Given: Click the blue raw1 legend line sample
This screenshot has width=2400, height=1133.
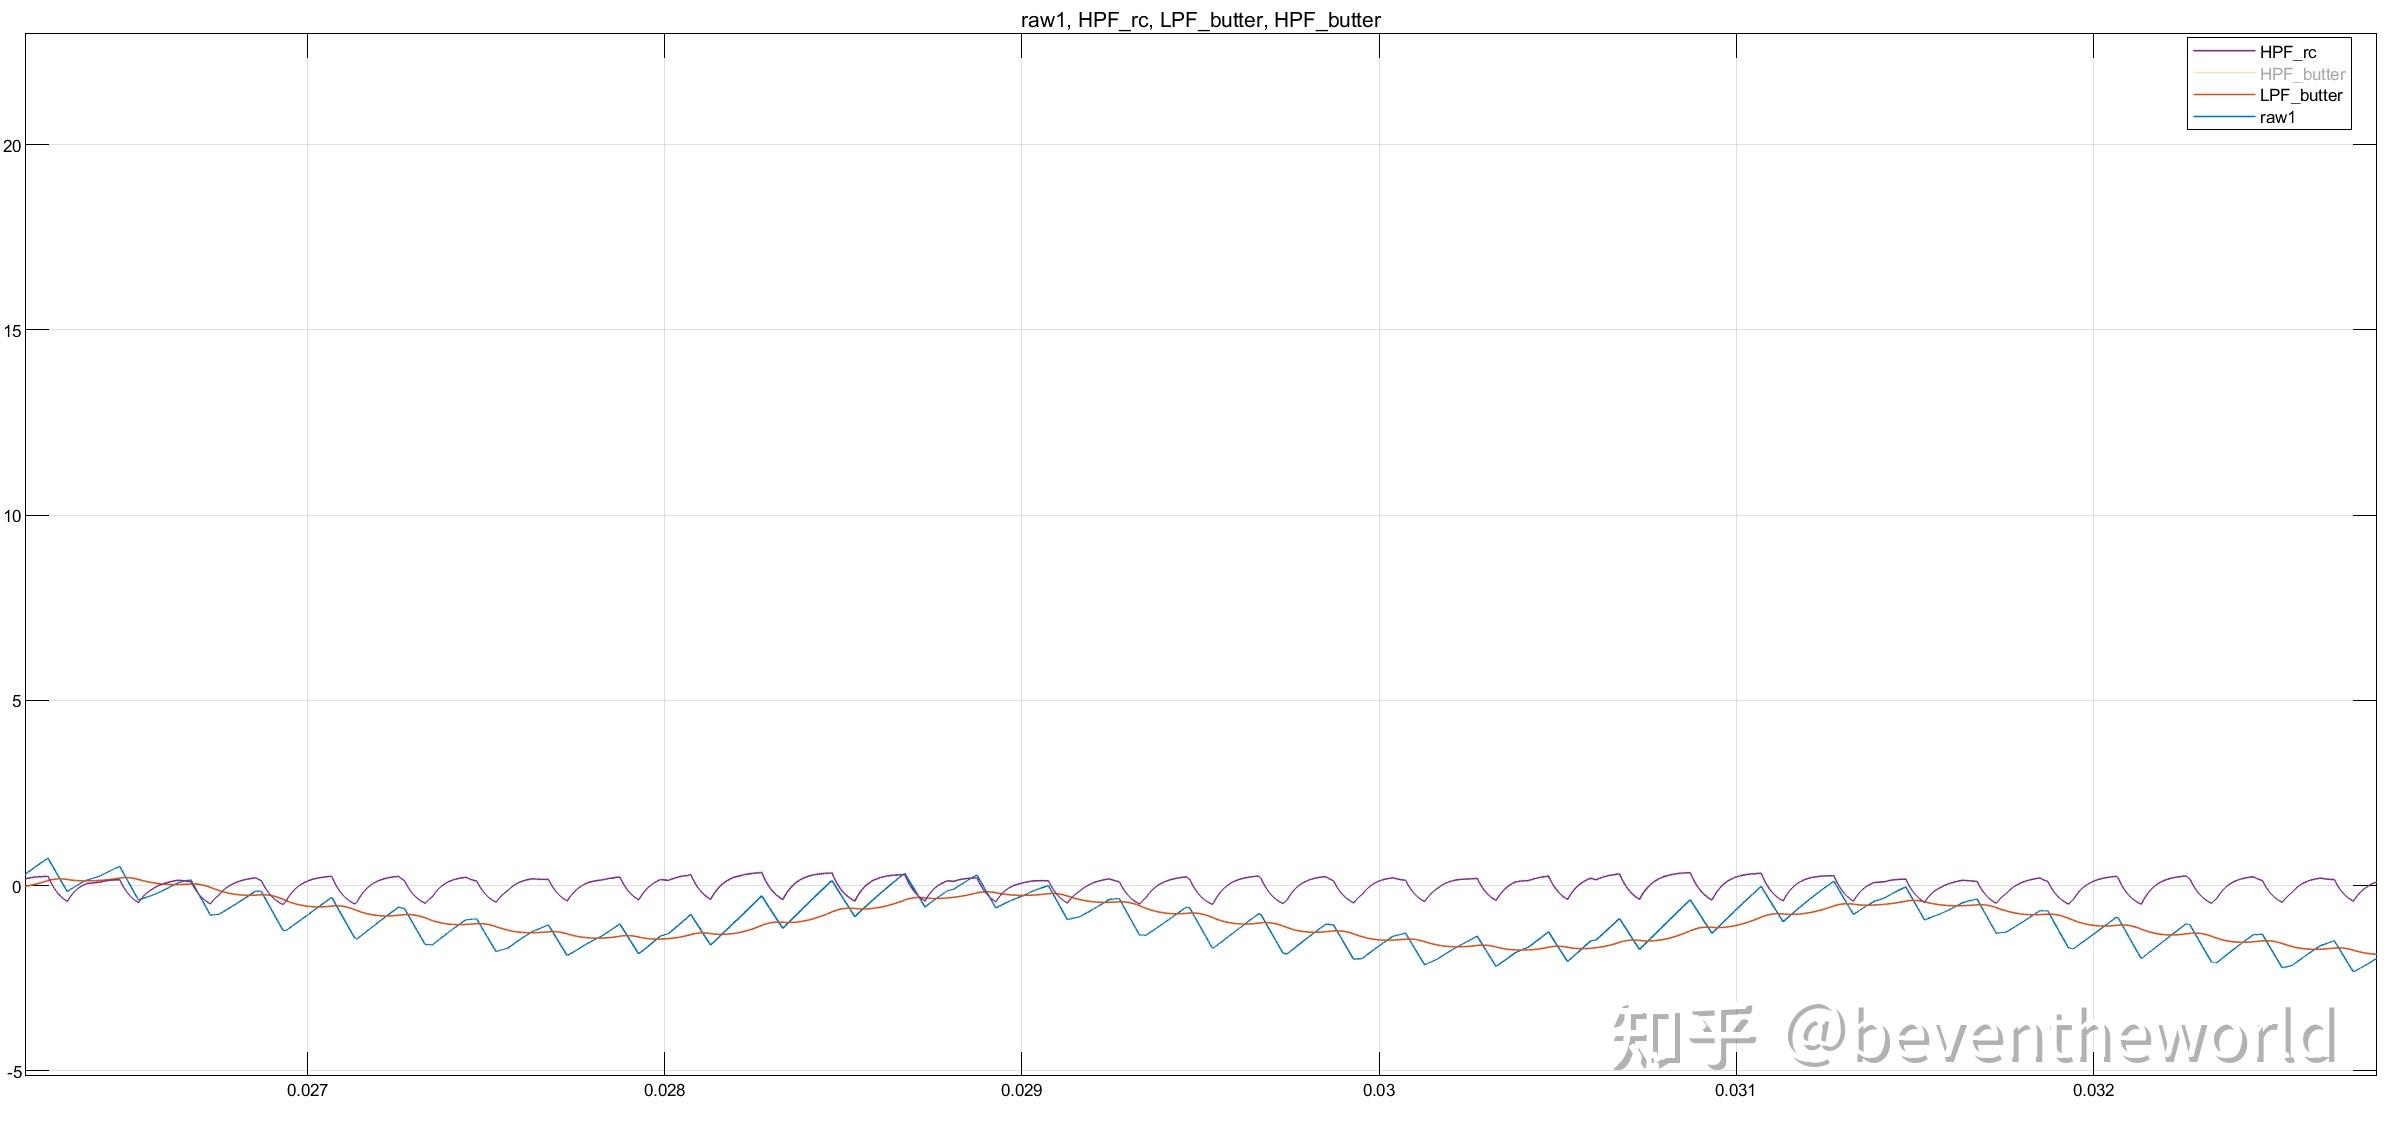Looking at the screenshot, I should (2224, 117).
